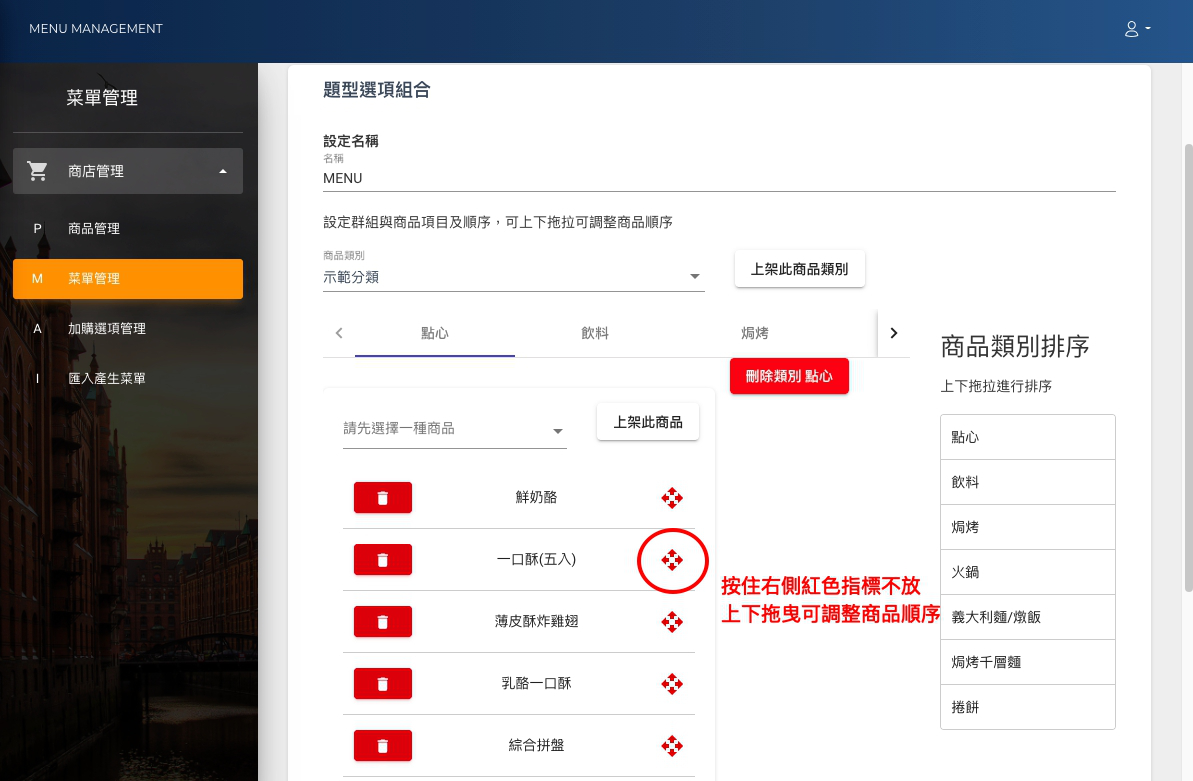Select 焗烤千層麵 in category sort list

tap(1028, 661)
